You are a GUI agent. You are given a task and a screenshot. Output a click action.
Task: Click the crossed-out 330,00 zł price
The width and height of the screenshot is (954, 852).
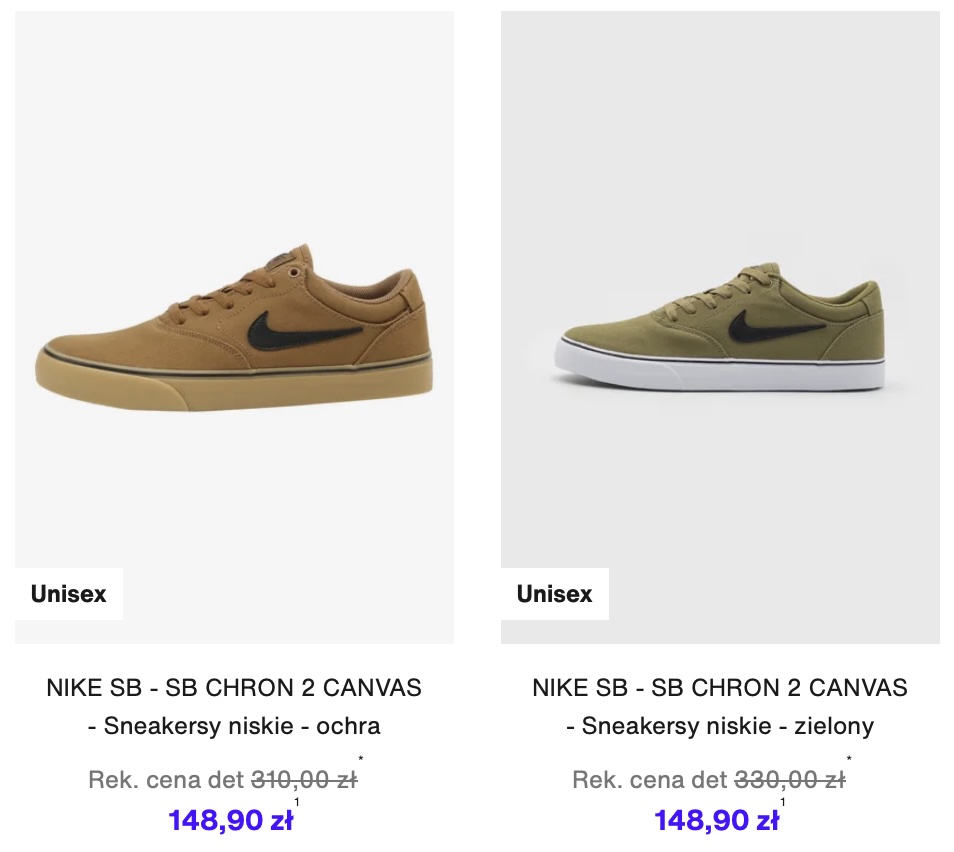pos(790,780)
